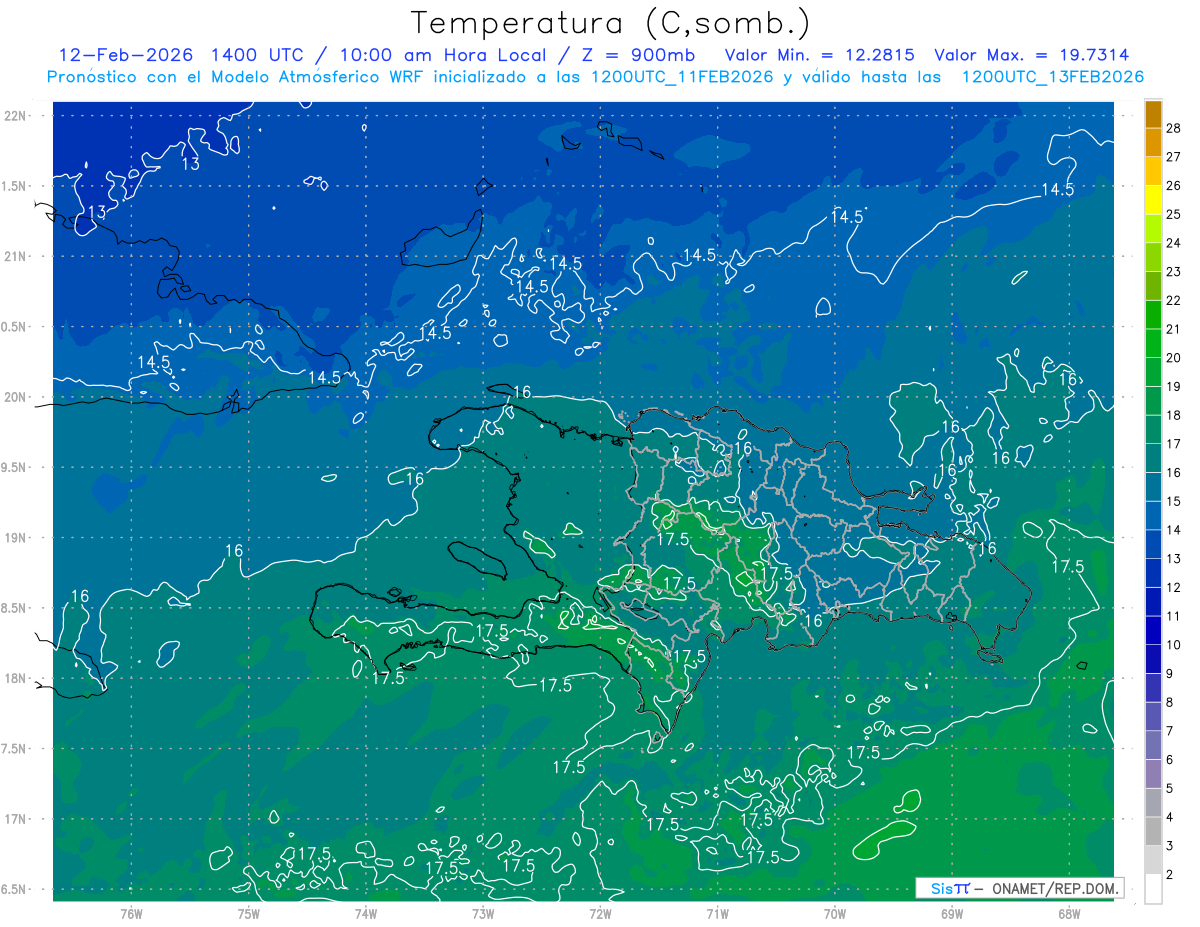Click the initialization stamp "1200UTC_11FEB2026"

(681, 77)
